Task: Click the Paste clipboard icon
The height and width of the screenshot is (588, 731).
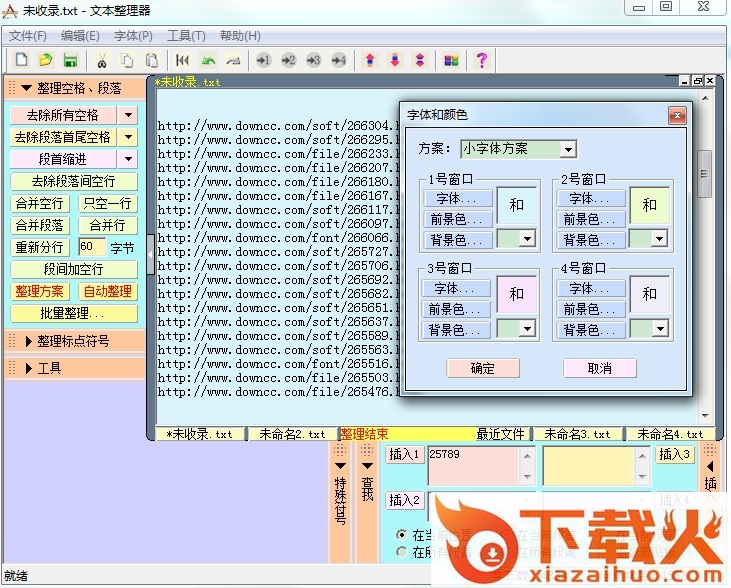Action: tap(152, 61)
